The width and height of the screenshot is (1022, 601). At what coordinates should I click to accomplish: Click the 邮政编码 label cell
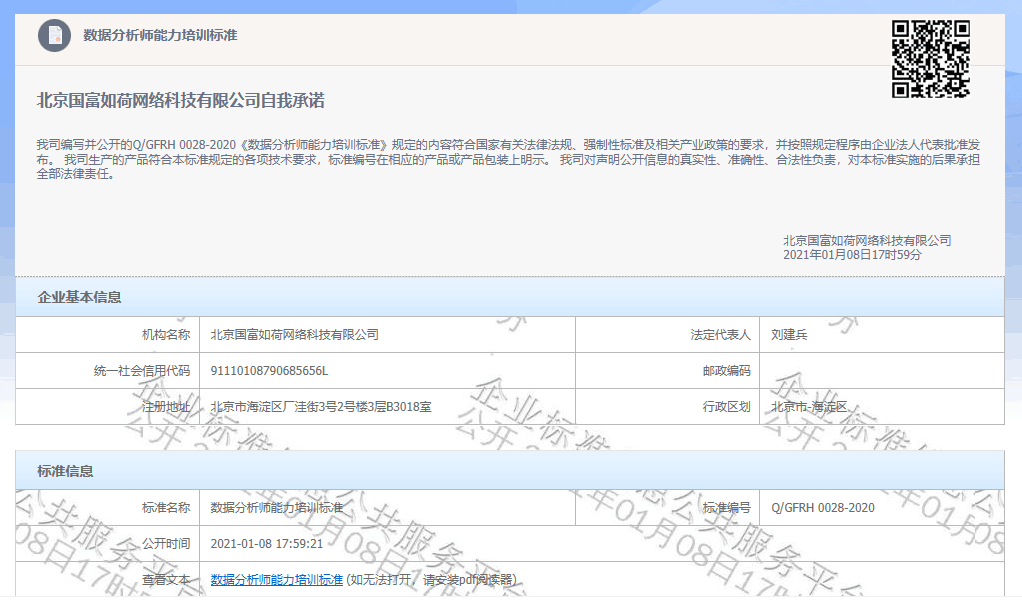pyautogui.click(x=667, y=371)
